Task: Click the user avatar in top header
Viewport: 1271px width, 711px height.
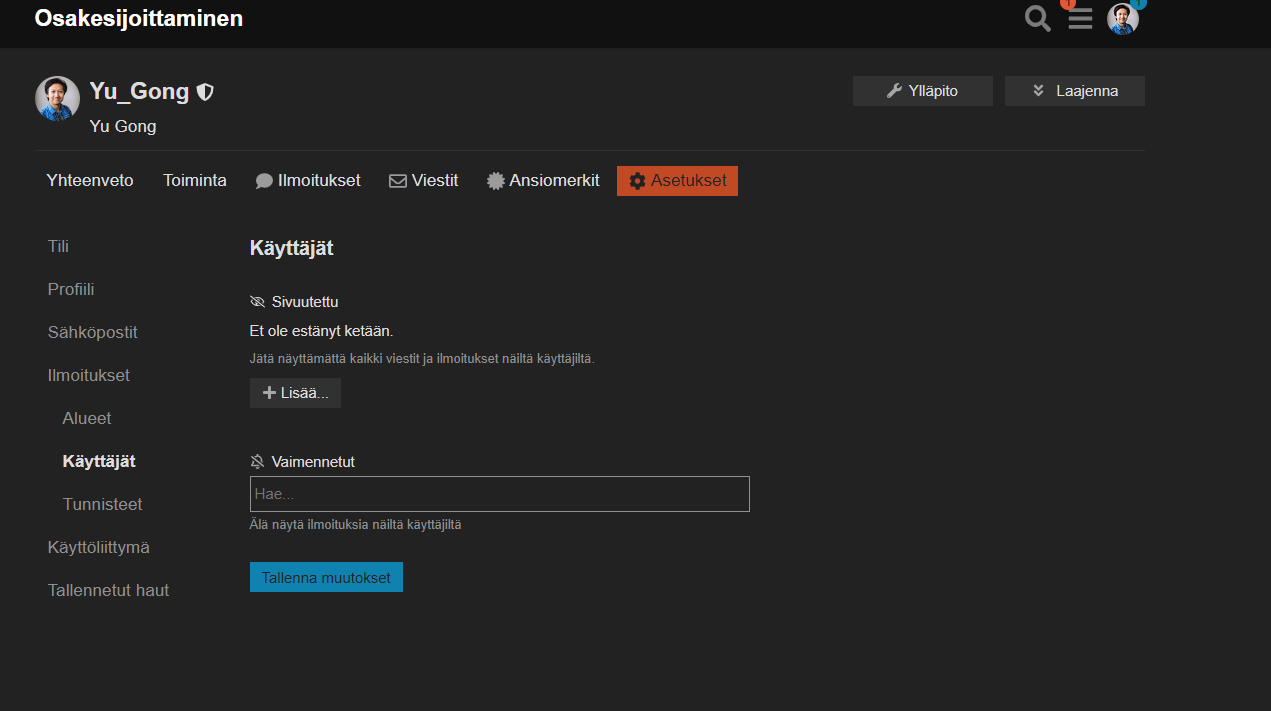Action: pos(1123,19)
